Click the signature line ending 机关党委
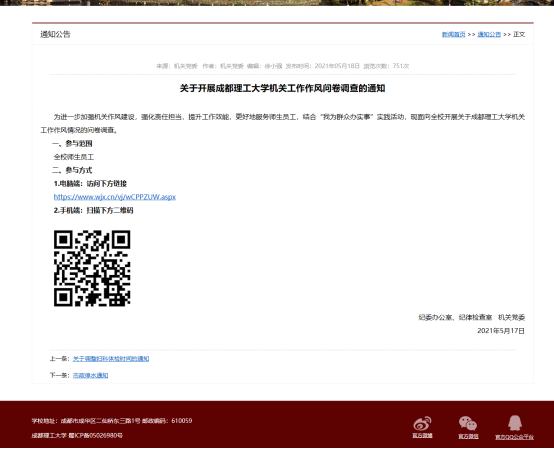This screenshot has width=554, height=449. coord(472,317)
